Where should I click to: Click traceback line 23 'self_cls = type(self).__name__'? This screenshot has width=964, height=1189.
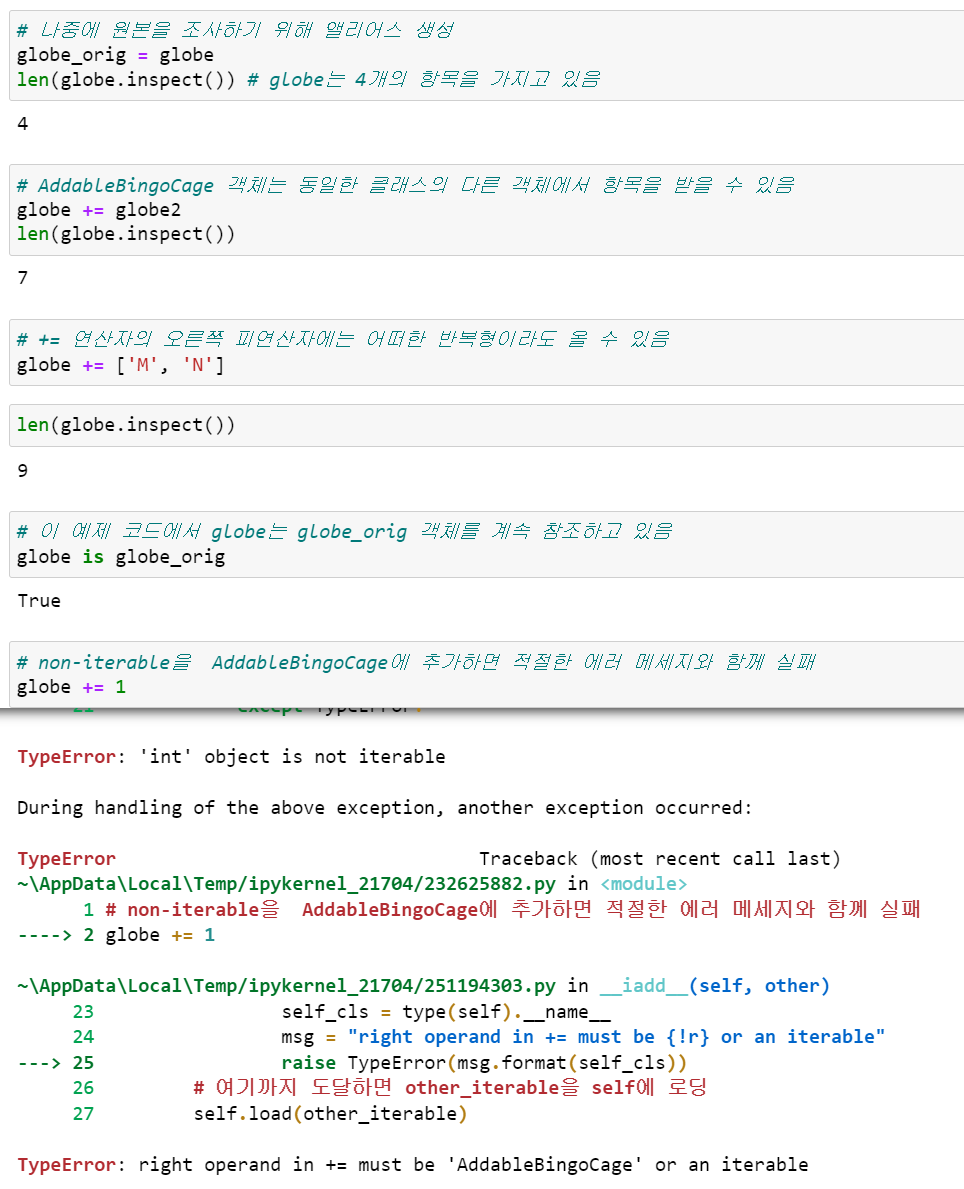coord(342,1012)
